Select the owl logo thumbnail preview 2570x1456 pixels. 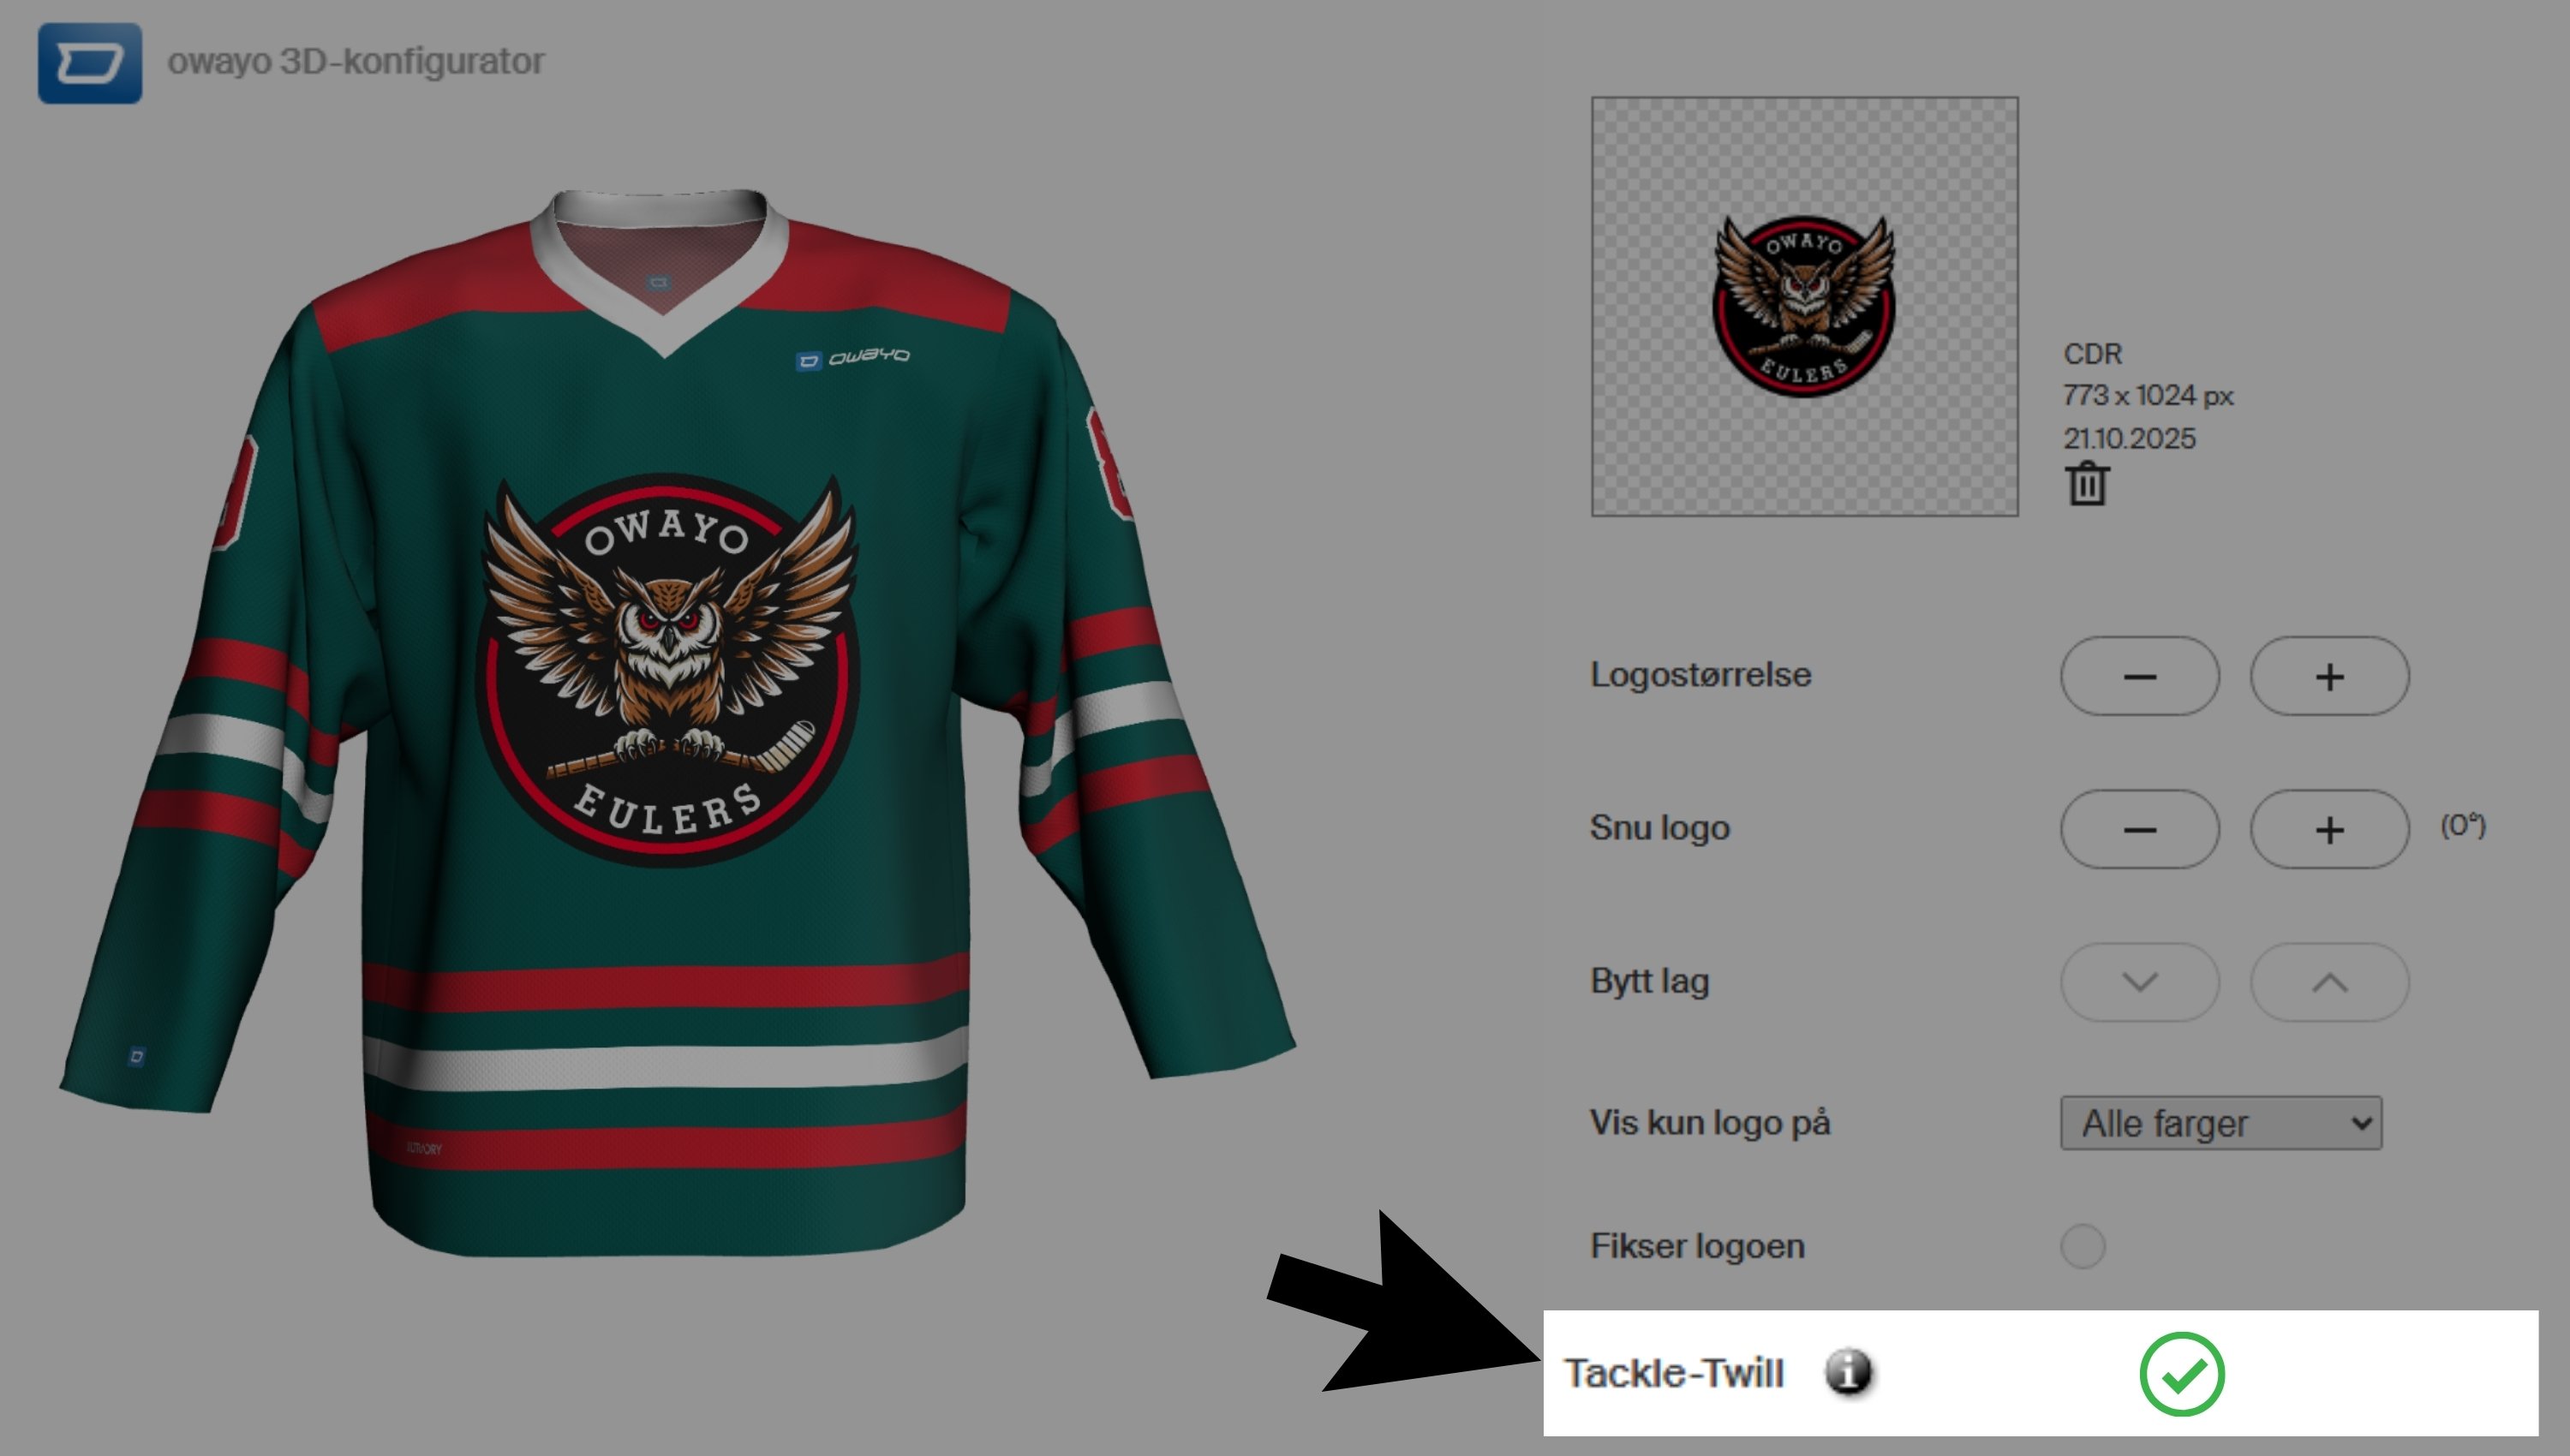pyautogui.click(x=1804, y=306)
